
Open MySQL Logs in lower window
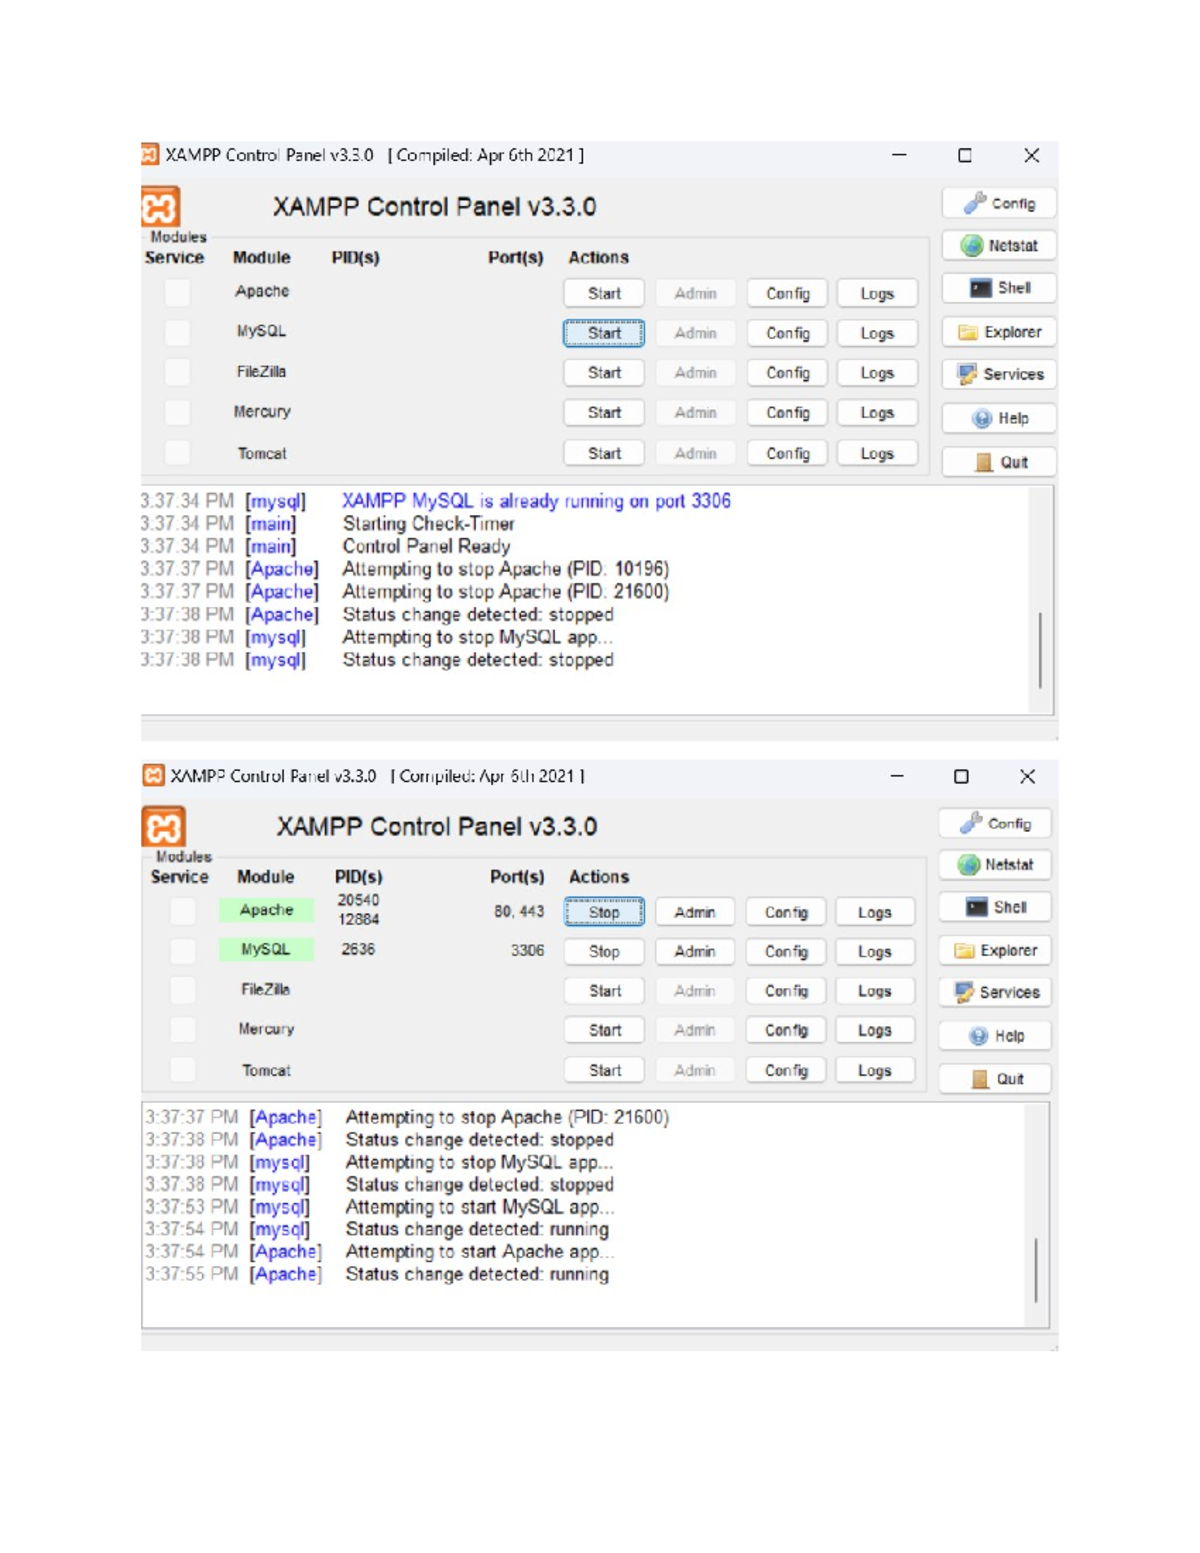coord(875,952)
